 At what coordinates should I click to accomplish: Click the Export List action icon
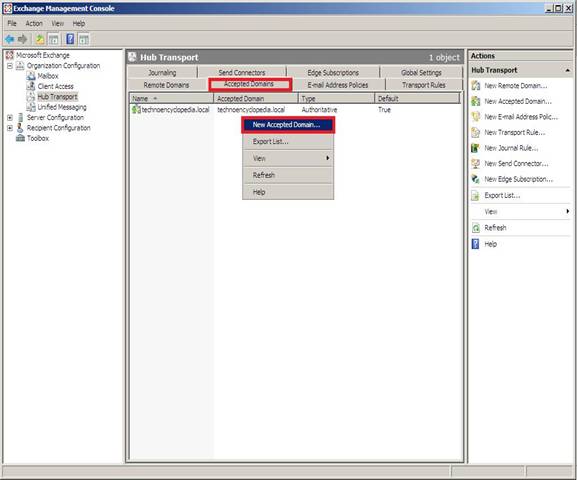click(475, 195)
